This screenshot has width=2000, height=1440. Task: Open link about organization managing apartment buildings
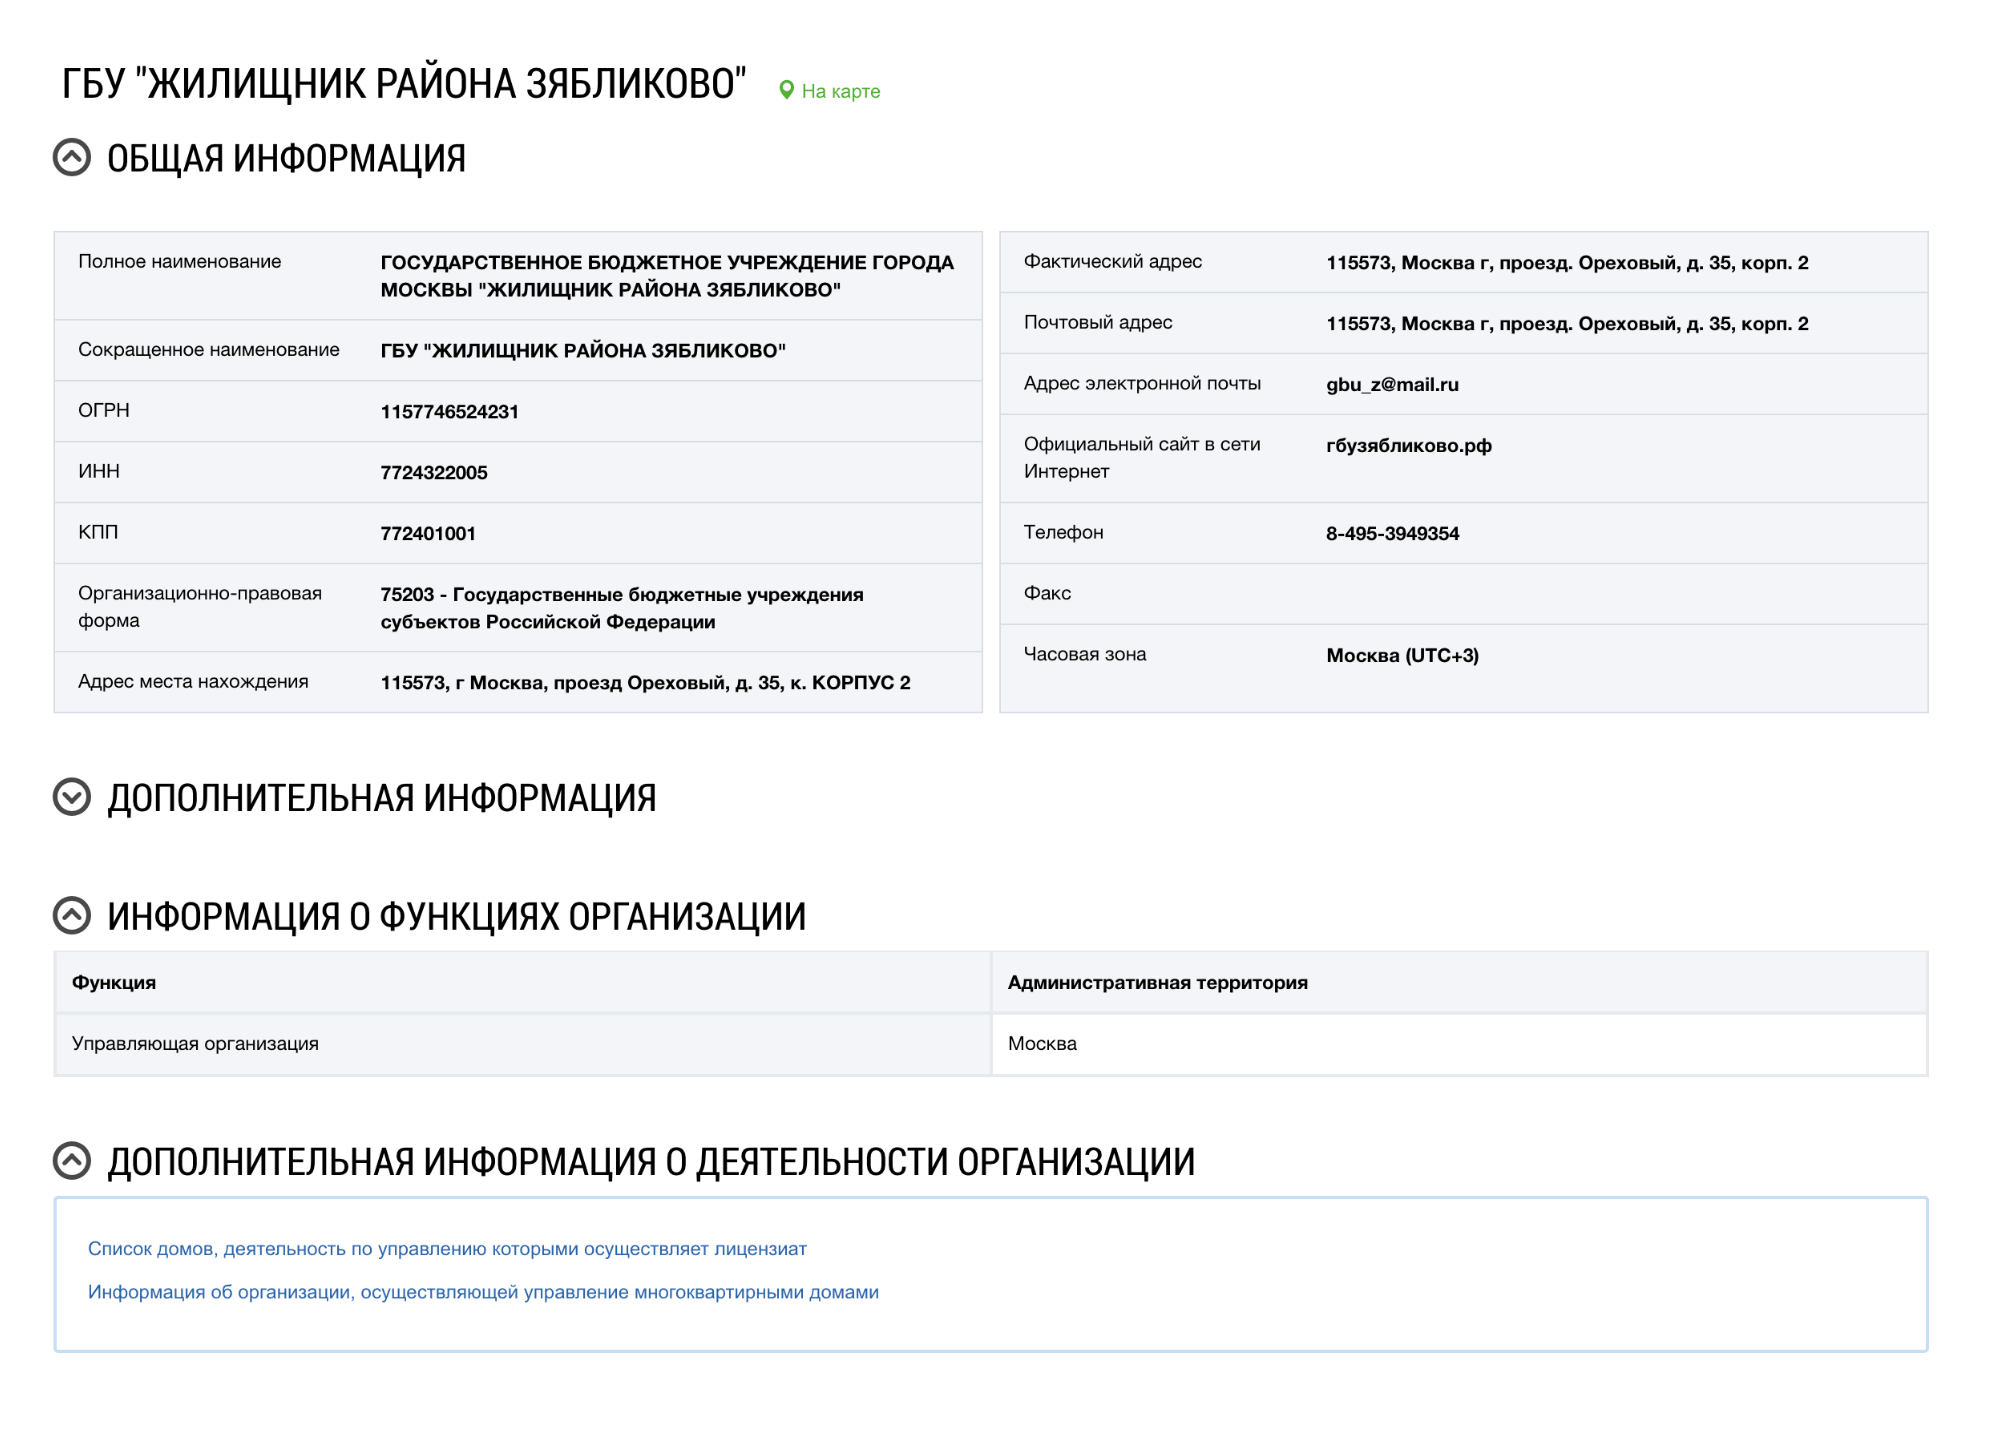483,1292
